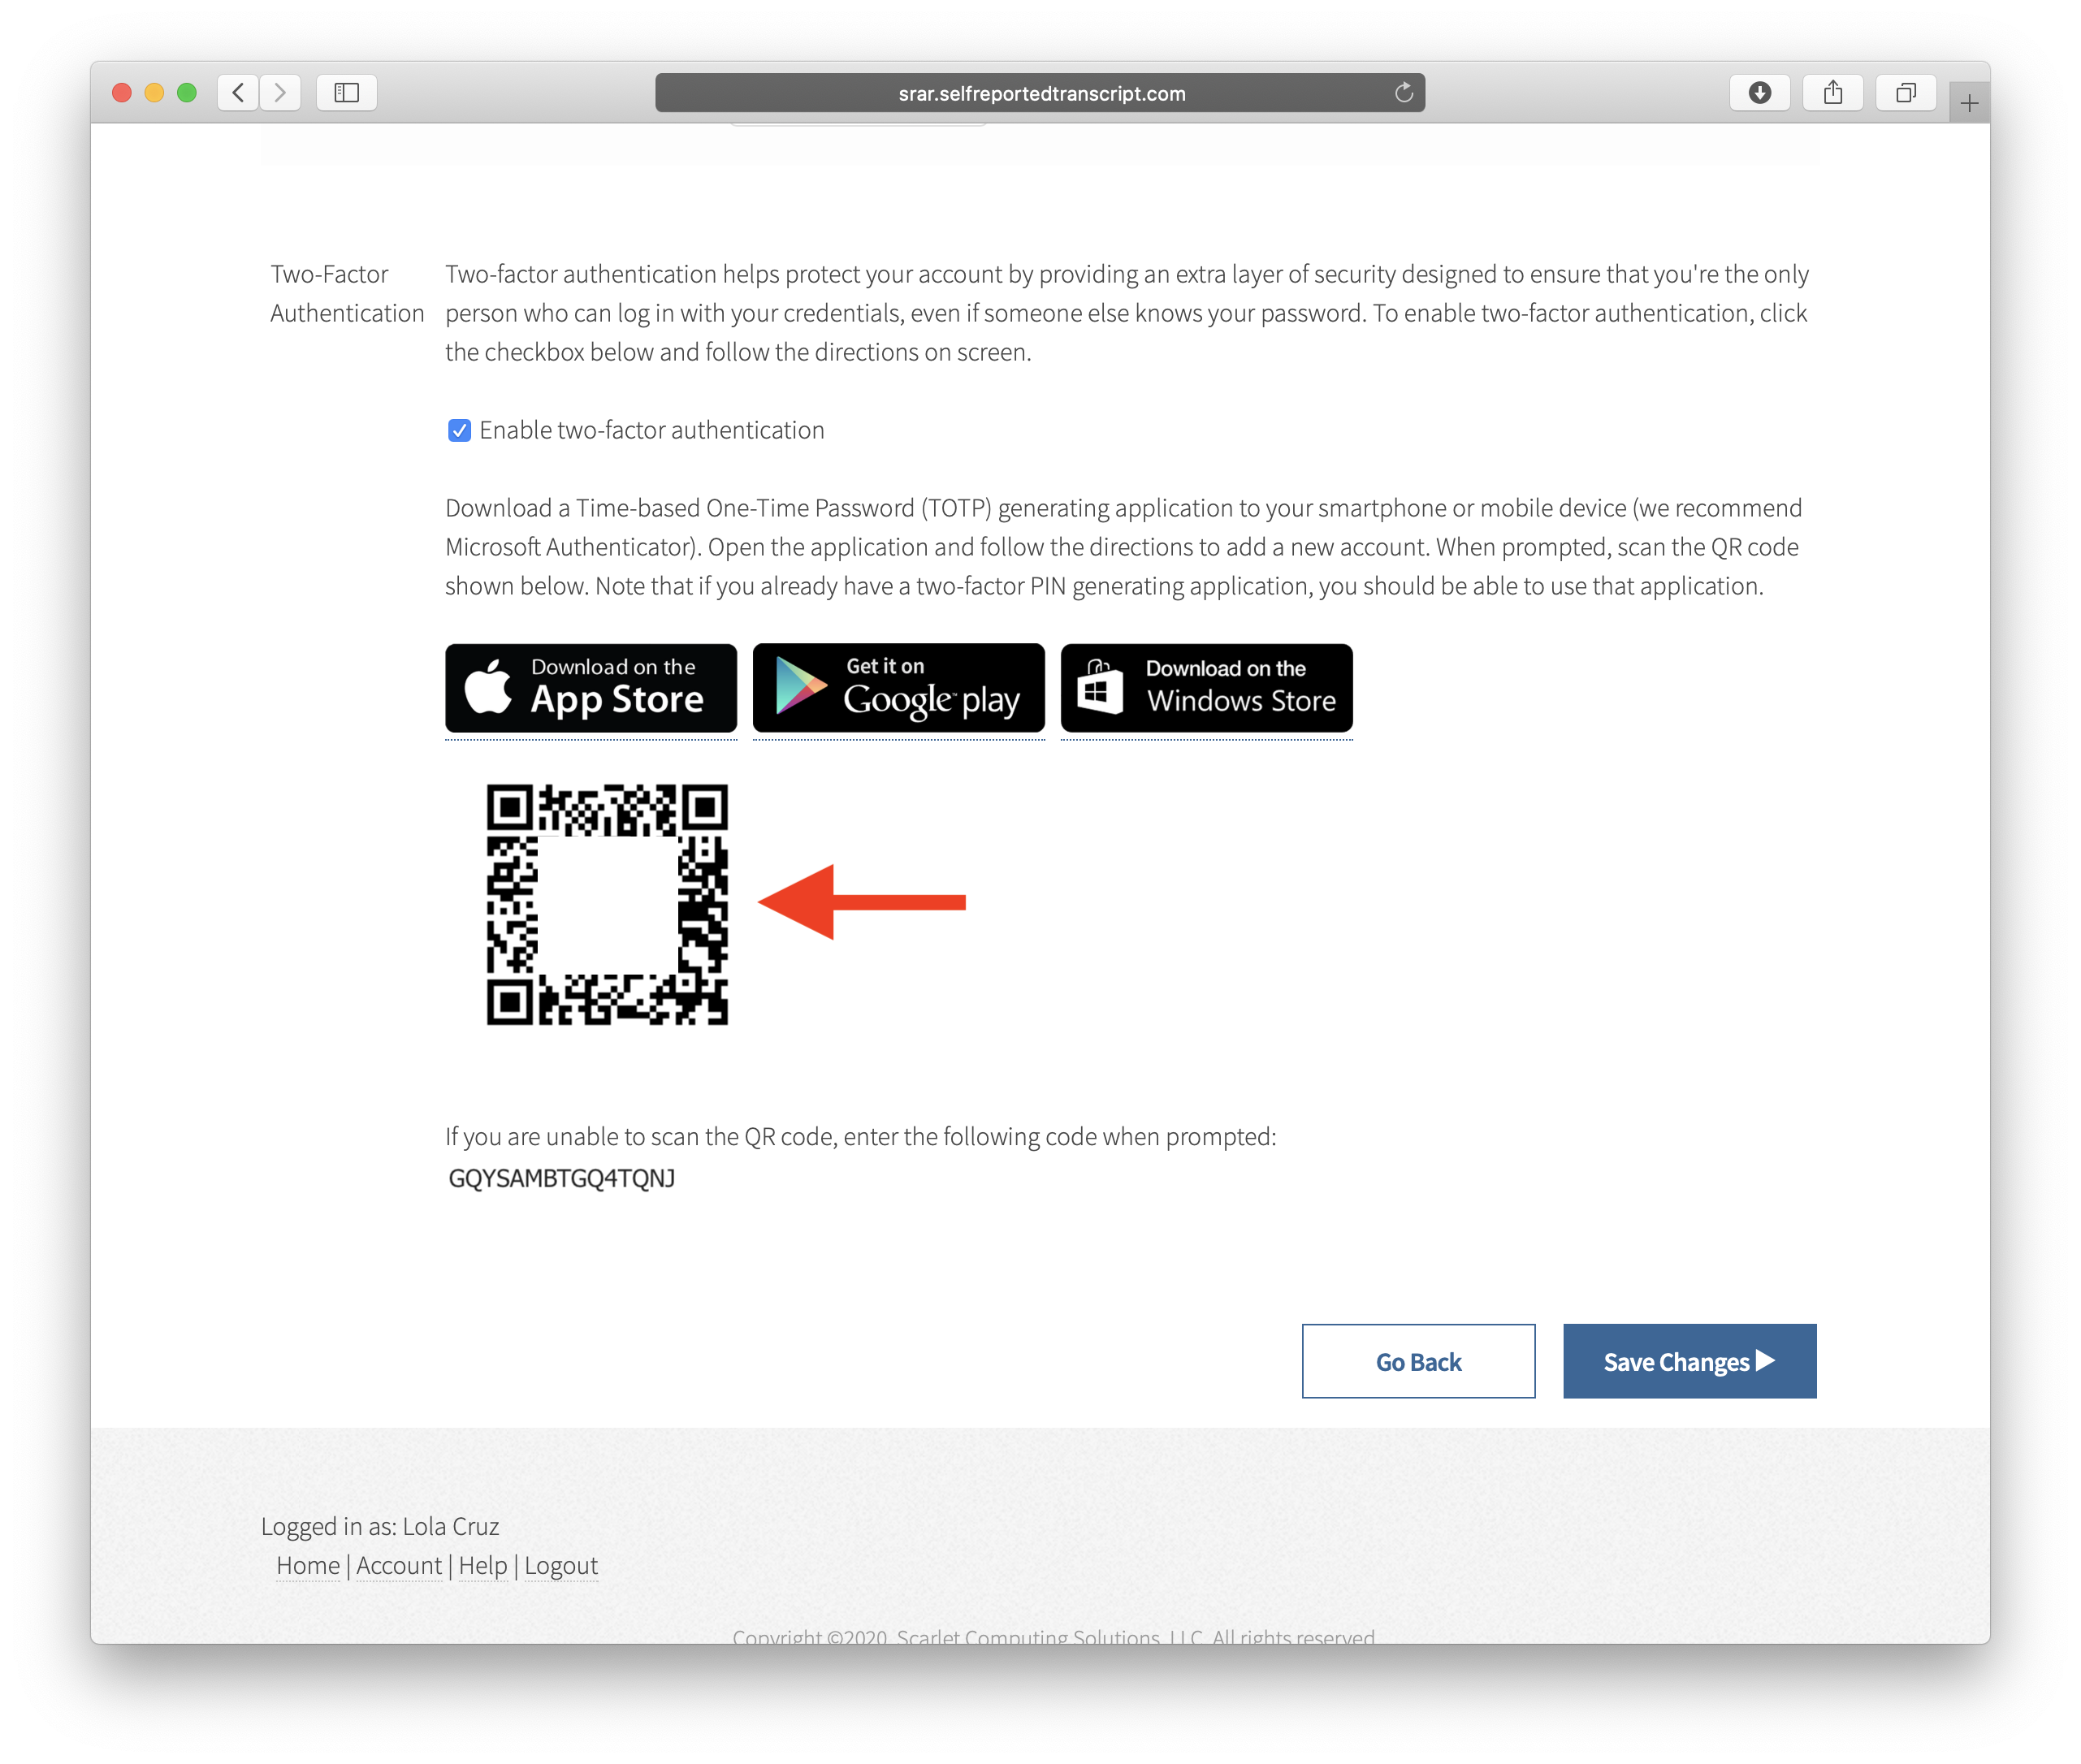2081x1764 pixels.
Task: Click Go Back button
Action: [1417, 1361]
